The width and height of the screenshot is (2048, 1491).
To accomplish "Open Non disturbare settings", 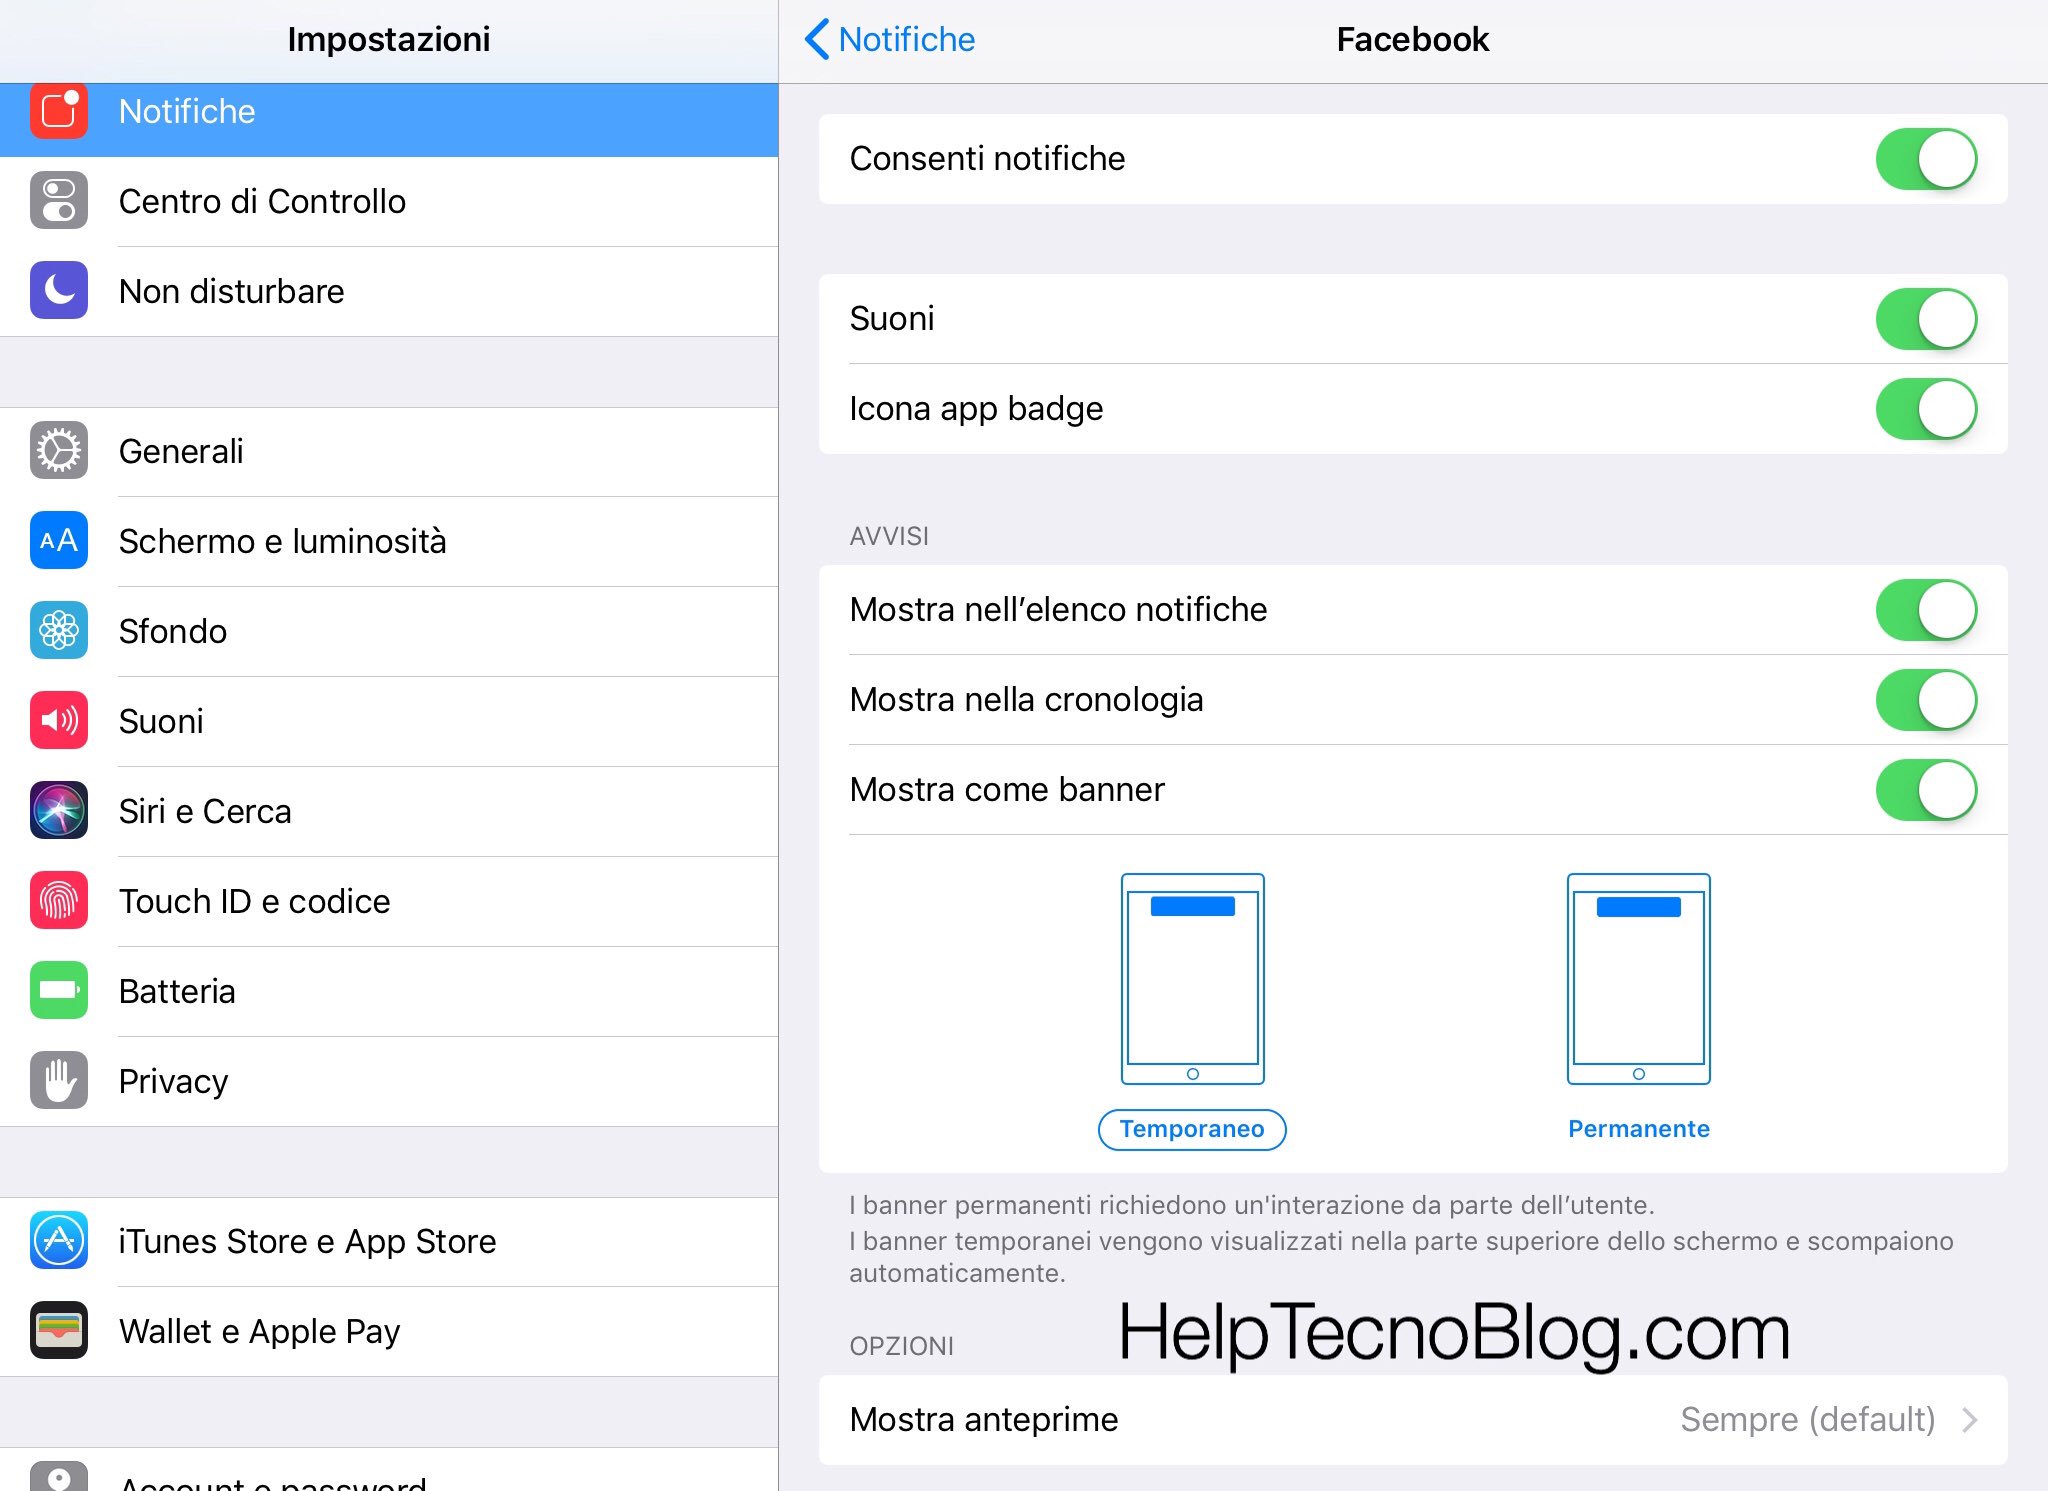I will (389, 291).
